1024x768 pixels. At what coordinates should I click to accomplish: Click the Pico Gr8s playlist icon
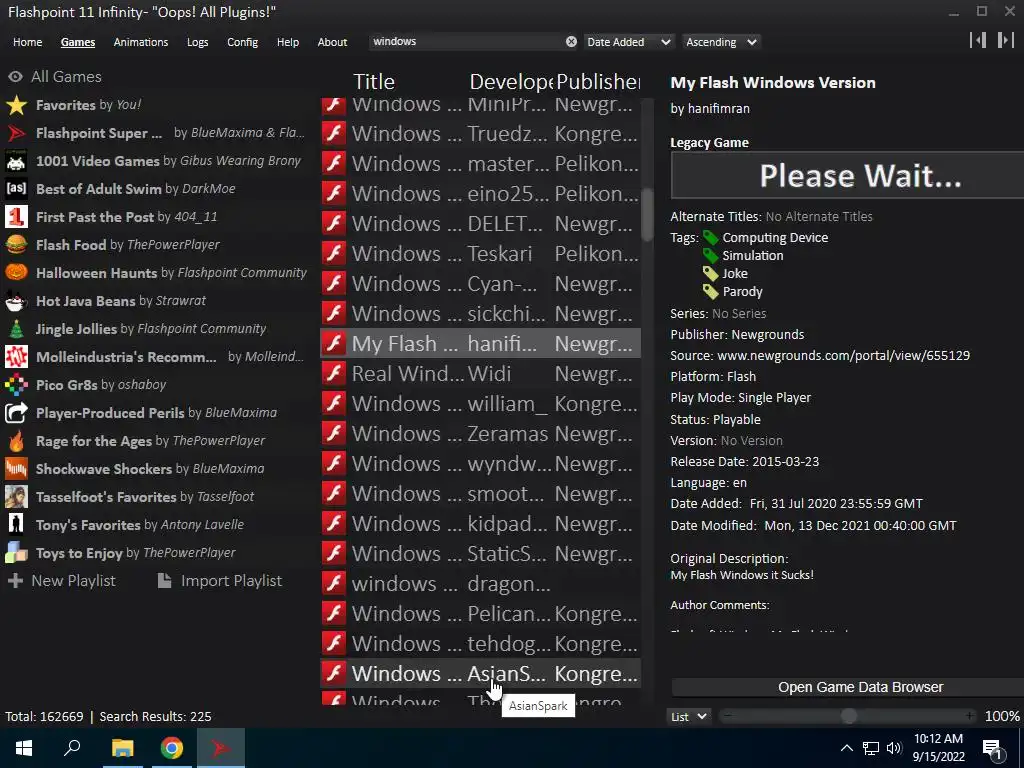pyautogui.click(x=16, y=385)
